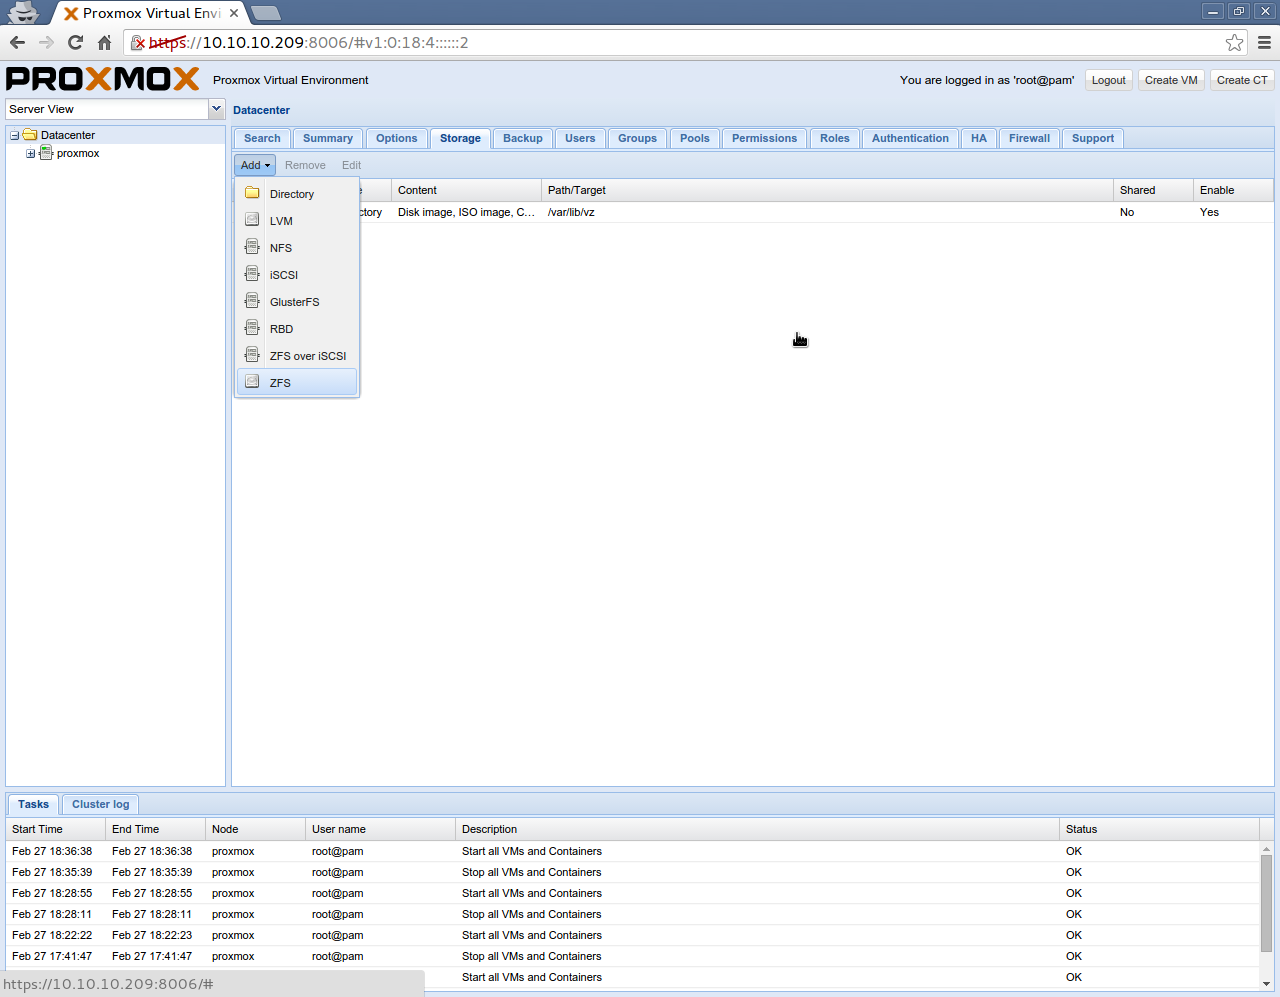This screenshot has height=997, width=1280.
Task: Select the Storage tab
Action: click(x=460, y=139)
